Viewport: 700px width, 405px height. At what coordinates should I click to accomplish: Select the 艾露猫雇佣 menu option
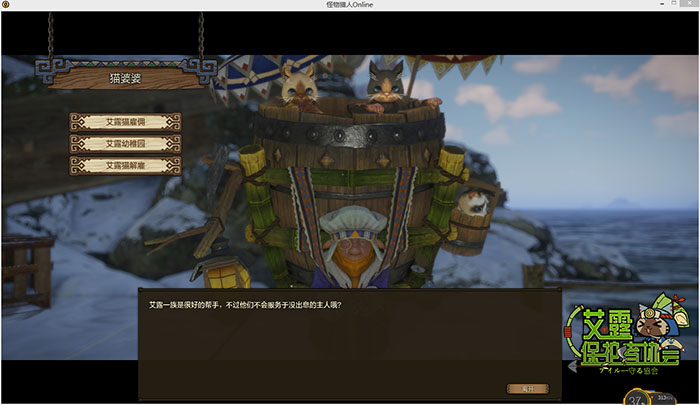click(125, 122)
